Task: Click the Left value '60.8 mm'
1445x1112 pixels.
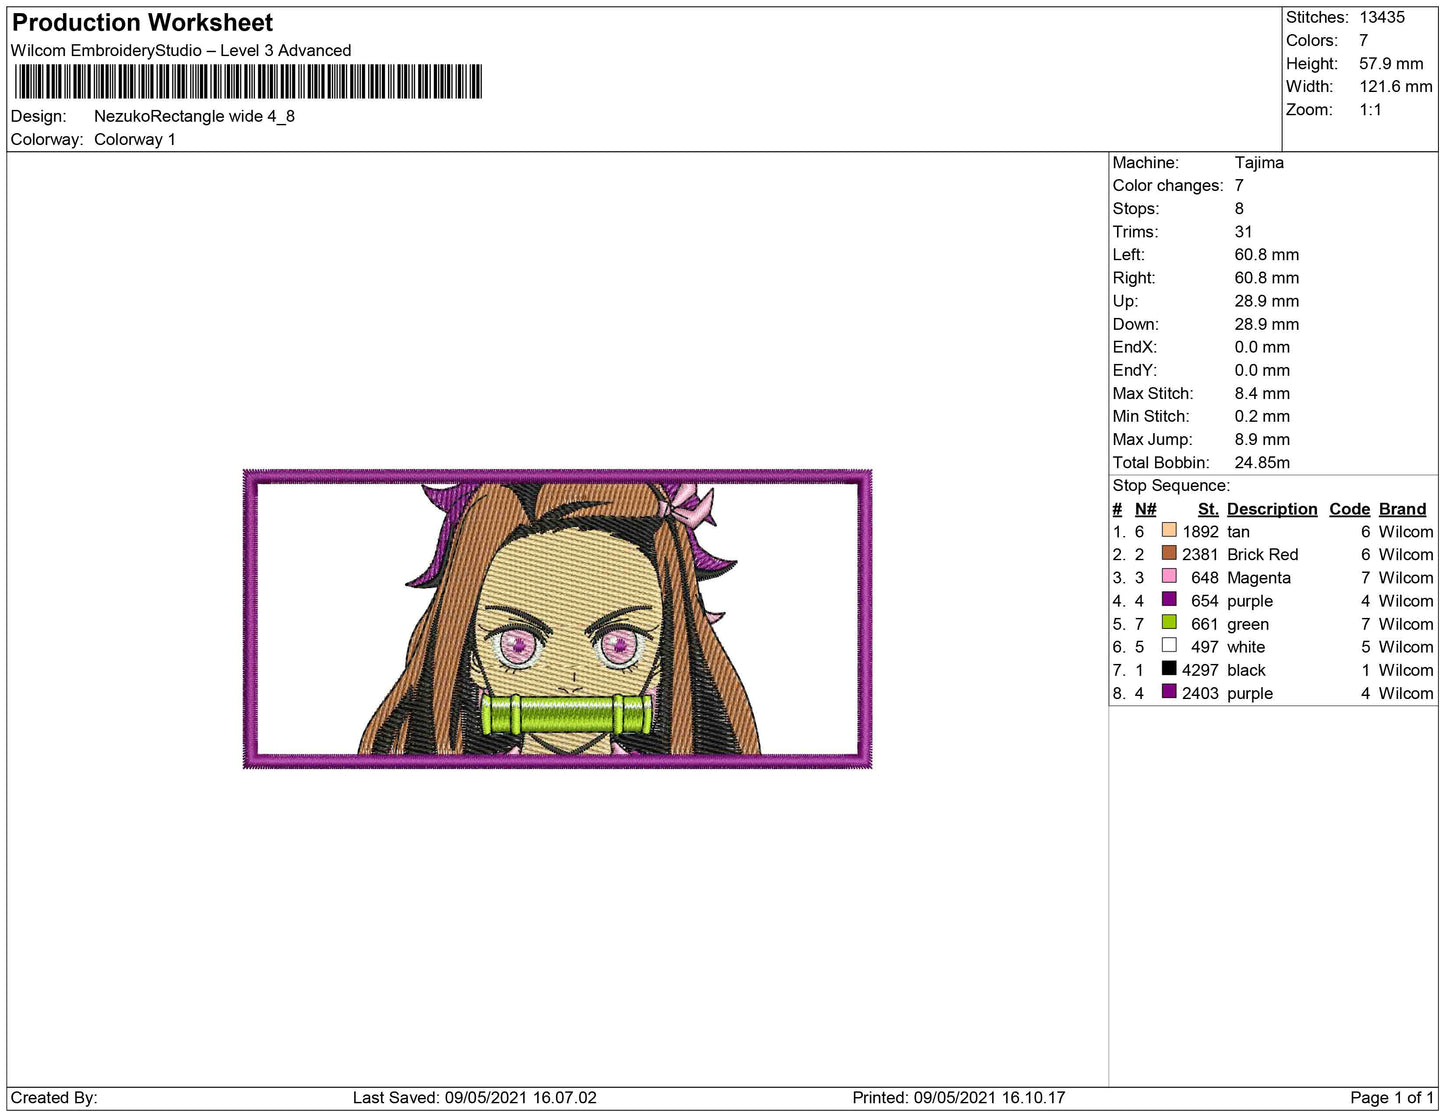Action: coord(1267,255)
